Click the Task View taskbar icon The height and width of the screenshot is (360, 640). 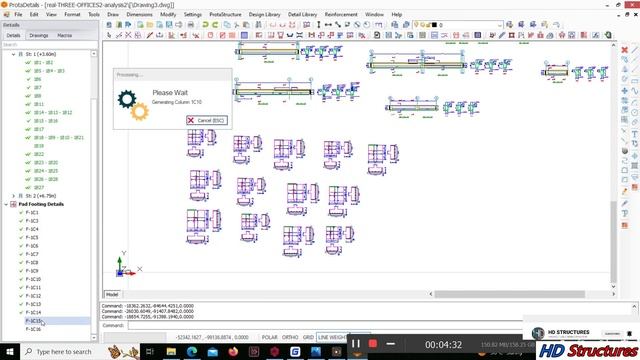[x=150, y=351]
